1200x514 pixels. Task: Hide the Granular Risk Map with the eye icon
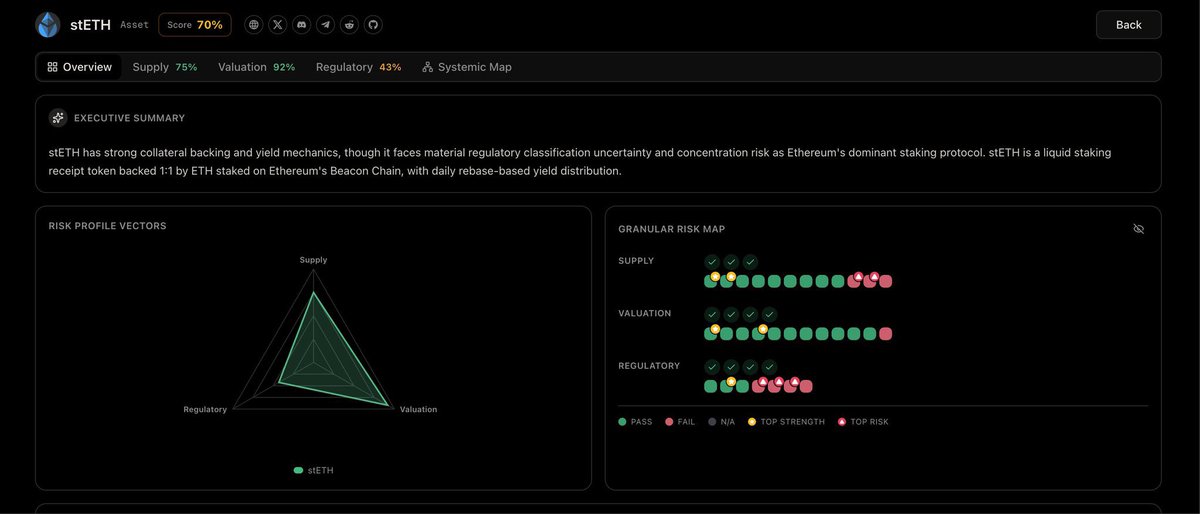1138,229
